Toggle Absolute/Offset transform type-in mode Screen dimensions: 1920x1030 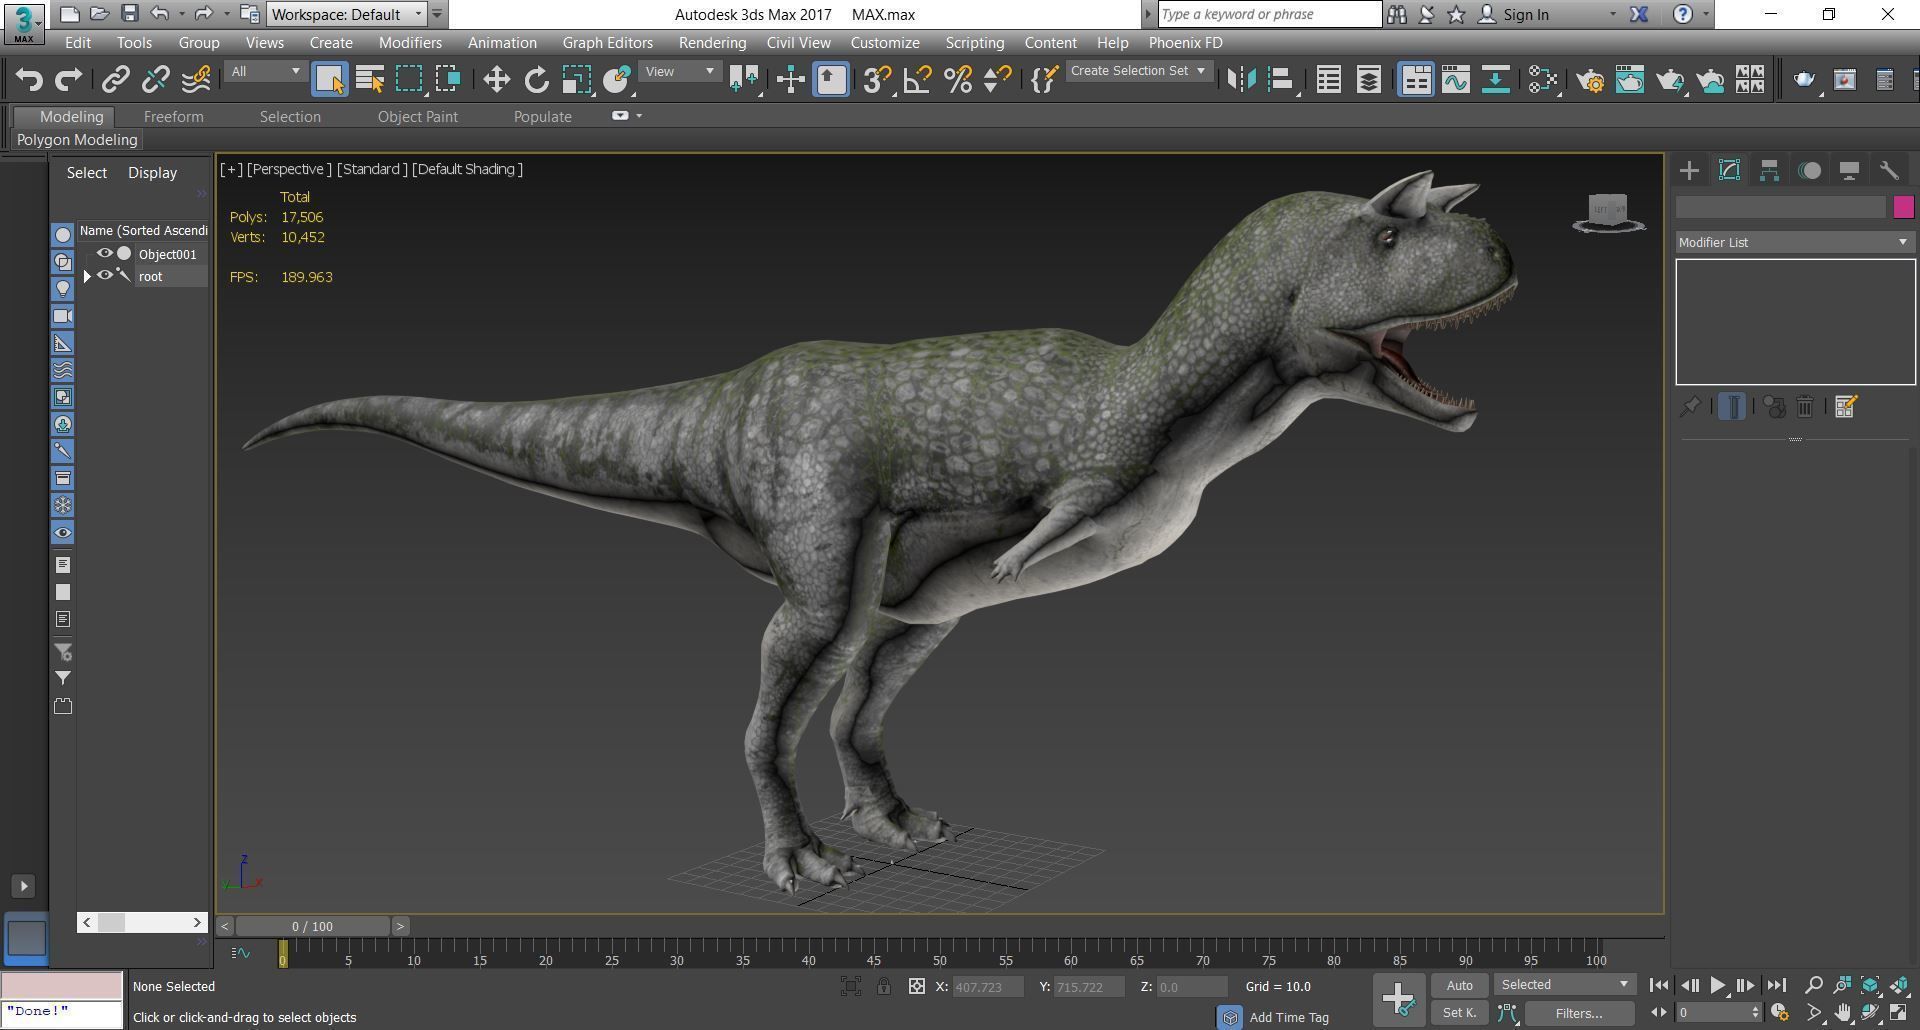tap(916, 986)
